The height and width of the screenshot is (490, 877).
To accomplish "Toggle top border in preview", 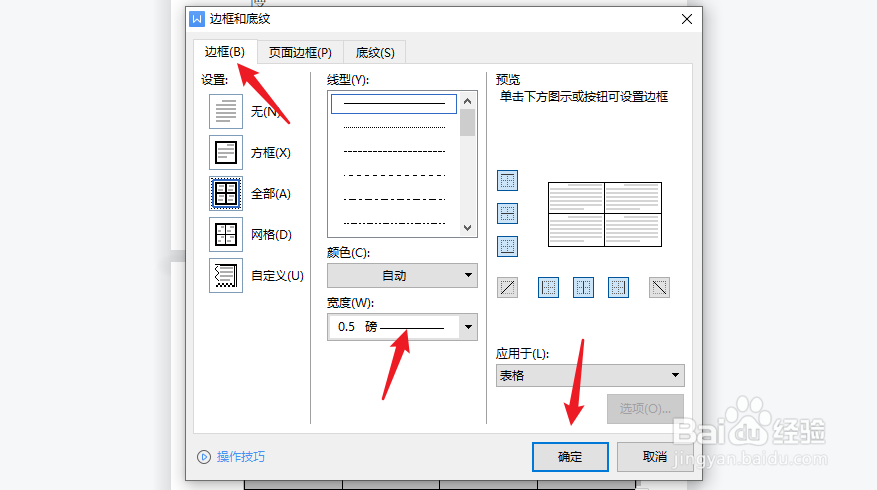I will tap(507, 181).
